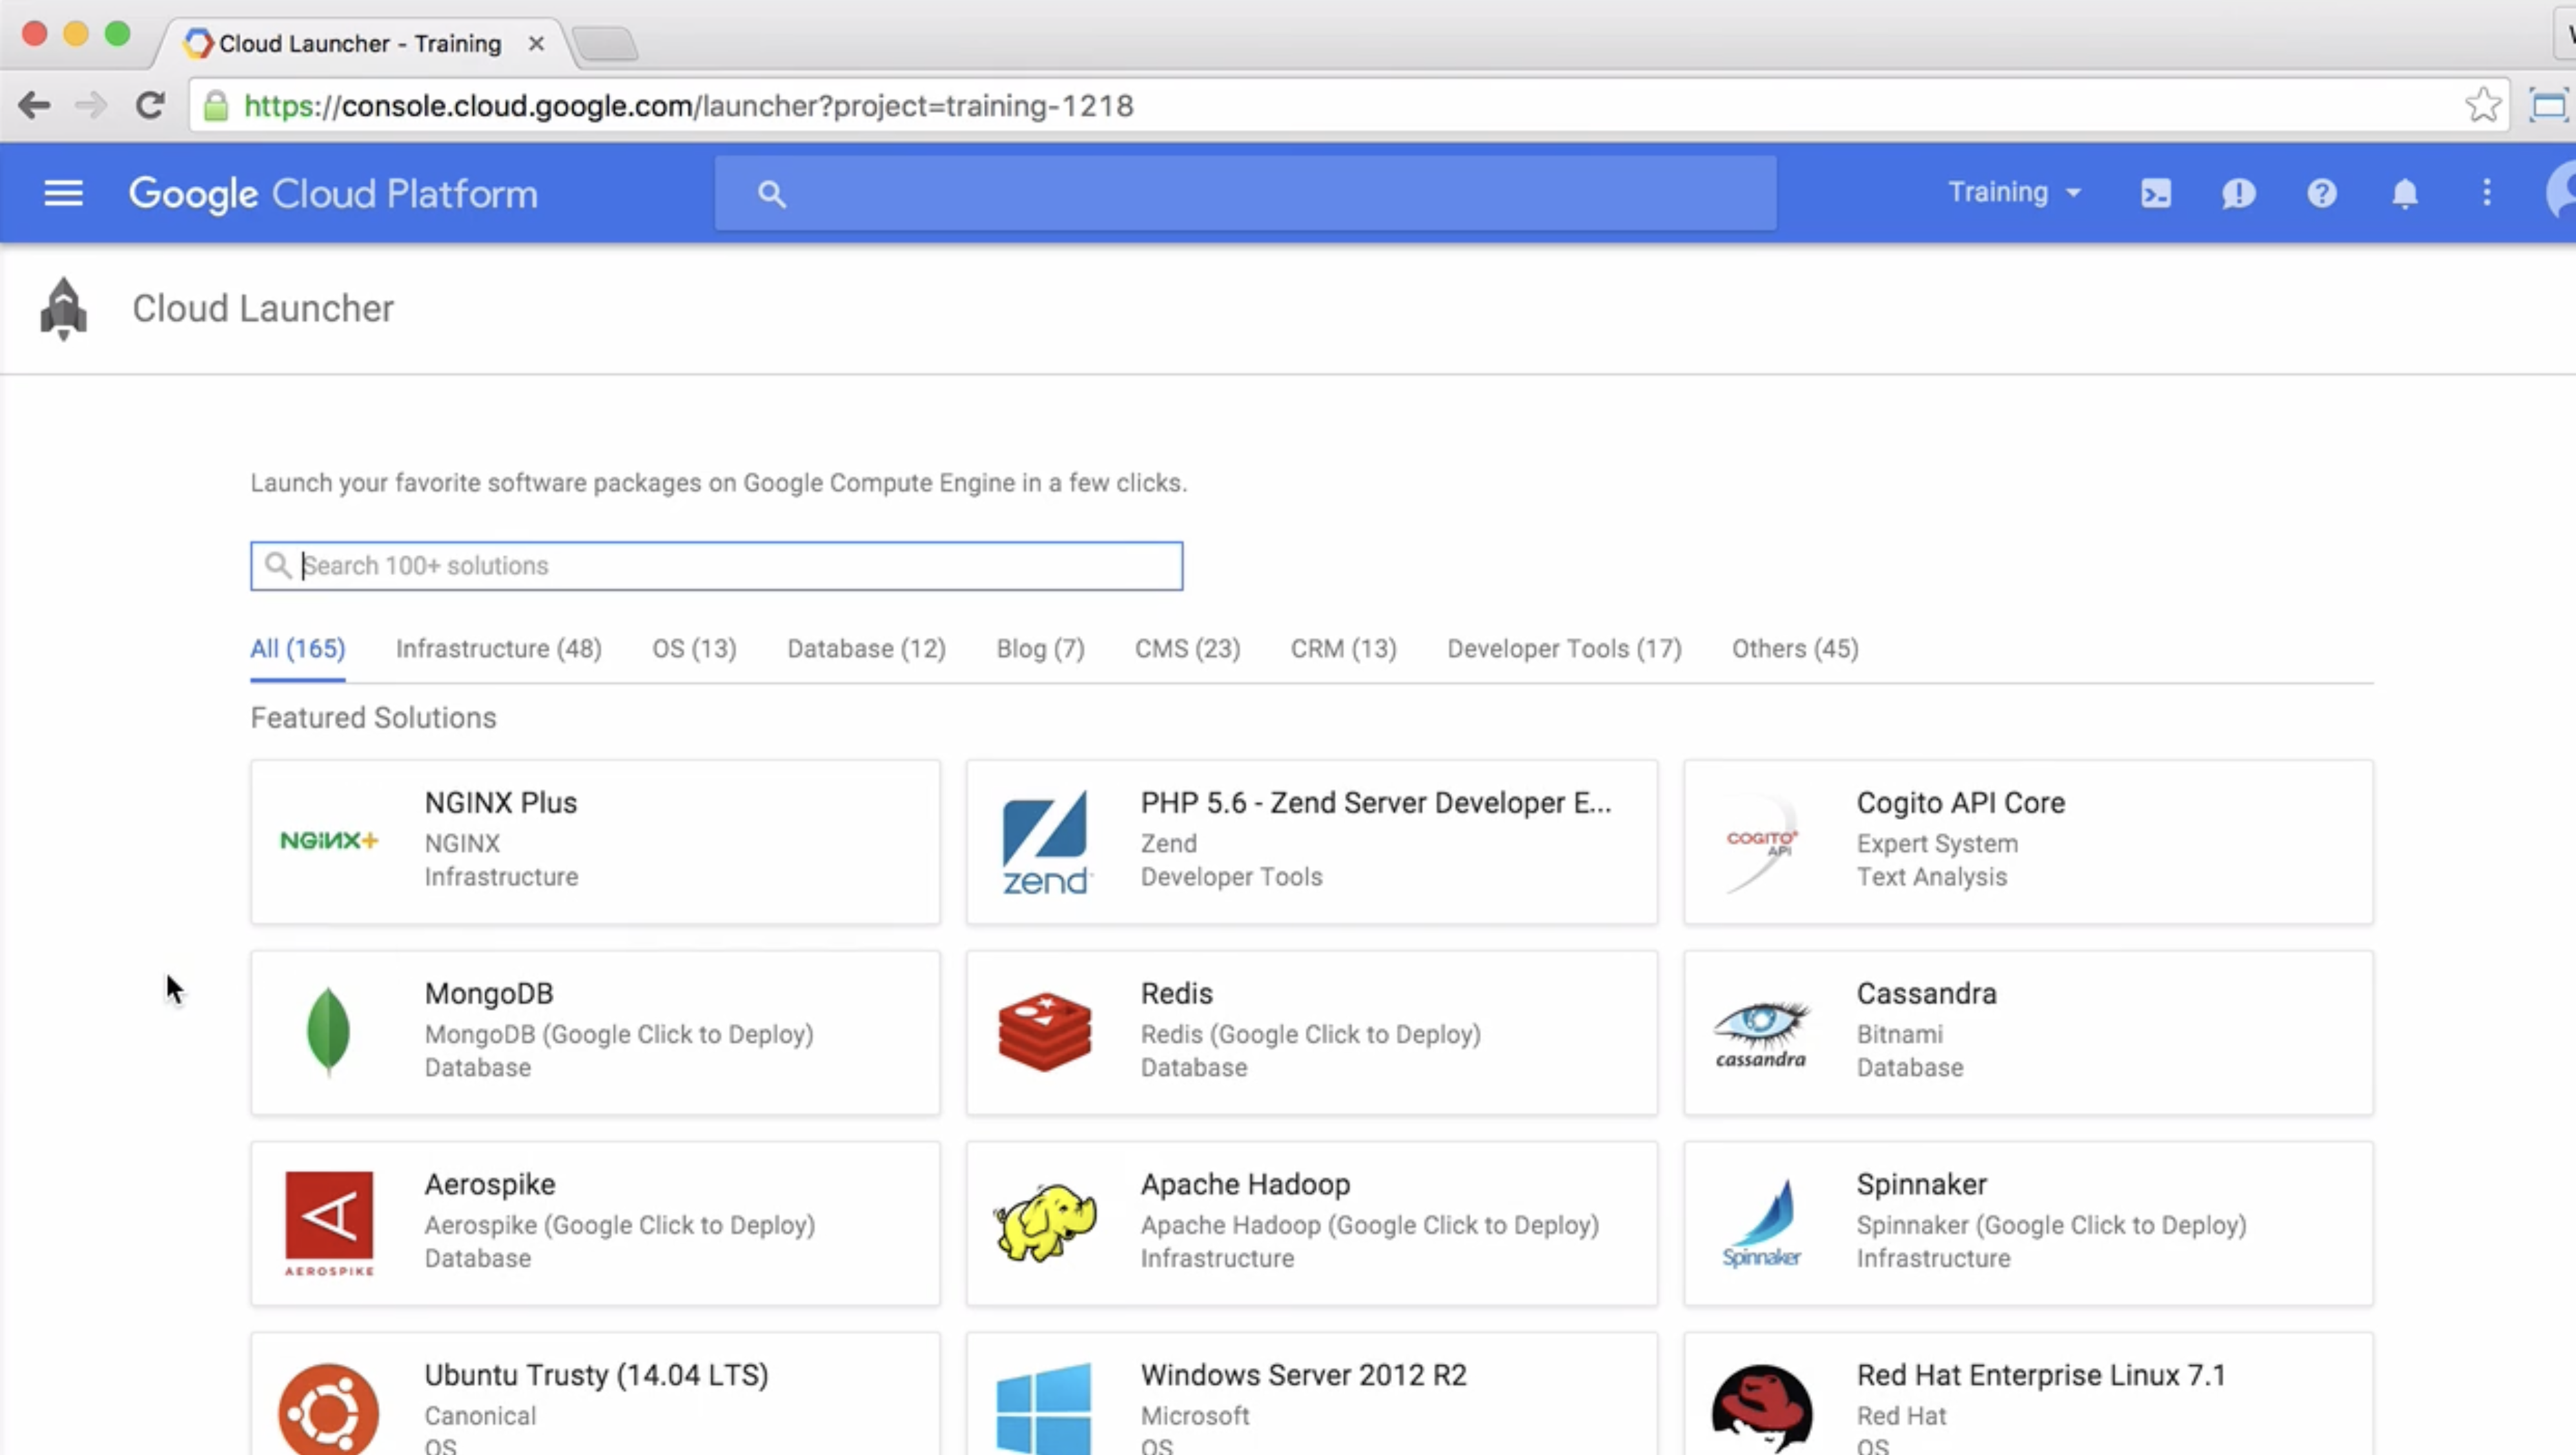Switch to Infrastructure (48) tab
The width and height of the screenshot is (2576, 1455).
click(x=499, y=649)
